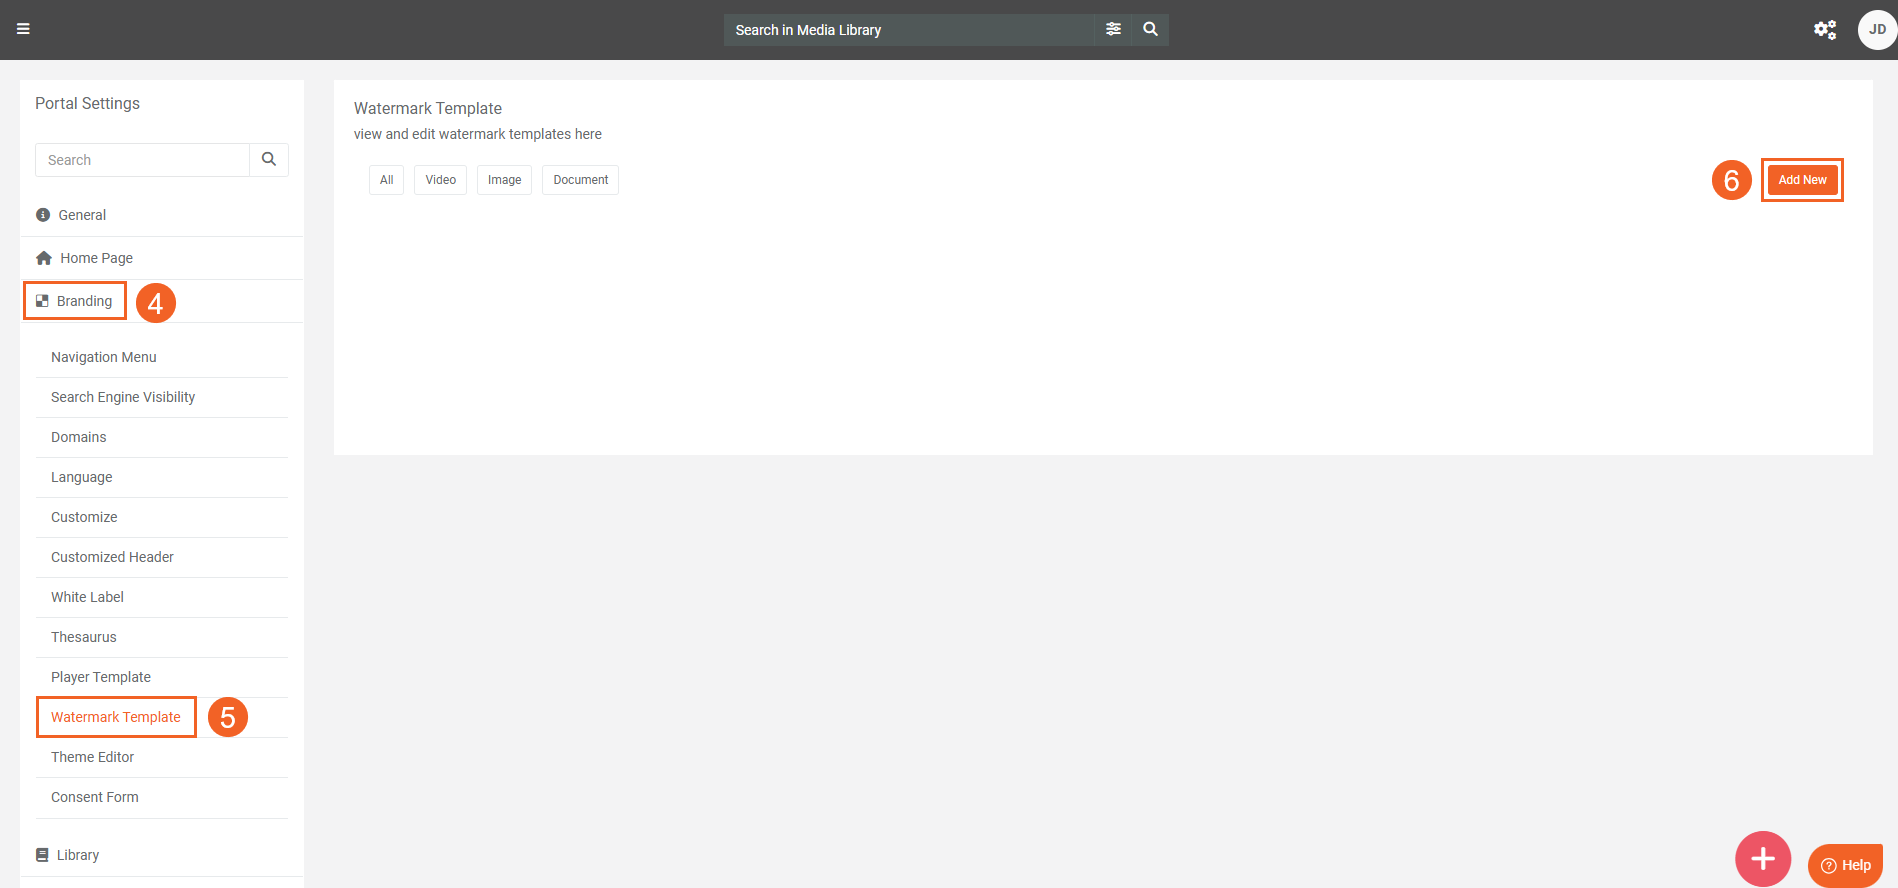Screen dimensions: 1898x888
Task: Click the Add New button
Action: pyautogui.click(x=1802, y=180)
